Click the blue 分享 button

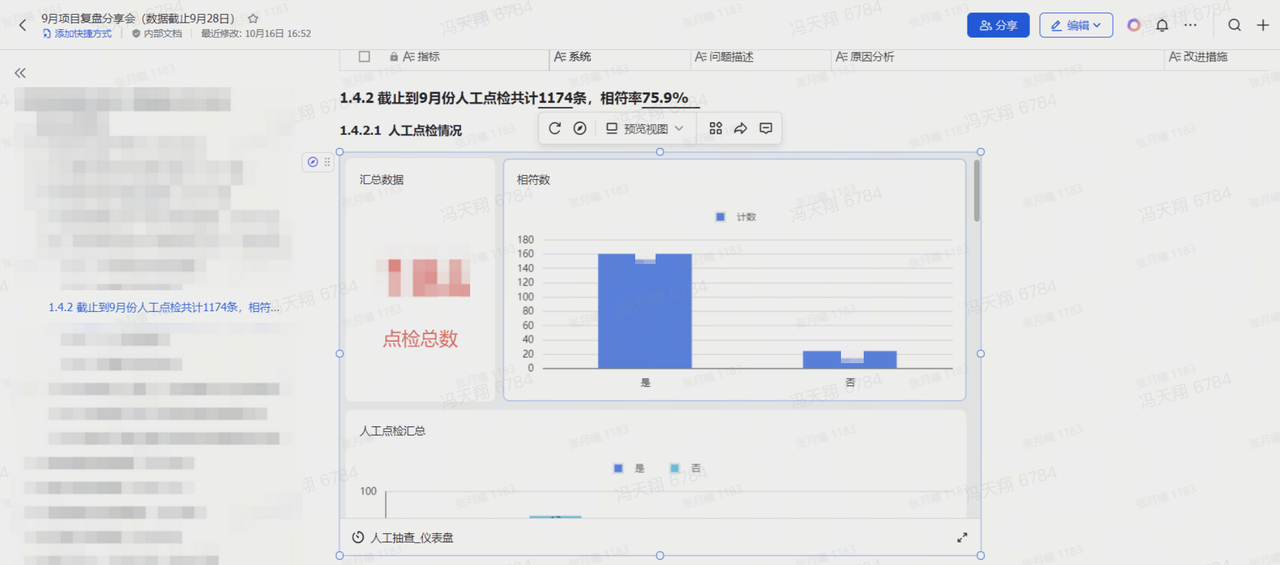pos(997,25)
